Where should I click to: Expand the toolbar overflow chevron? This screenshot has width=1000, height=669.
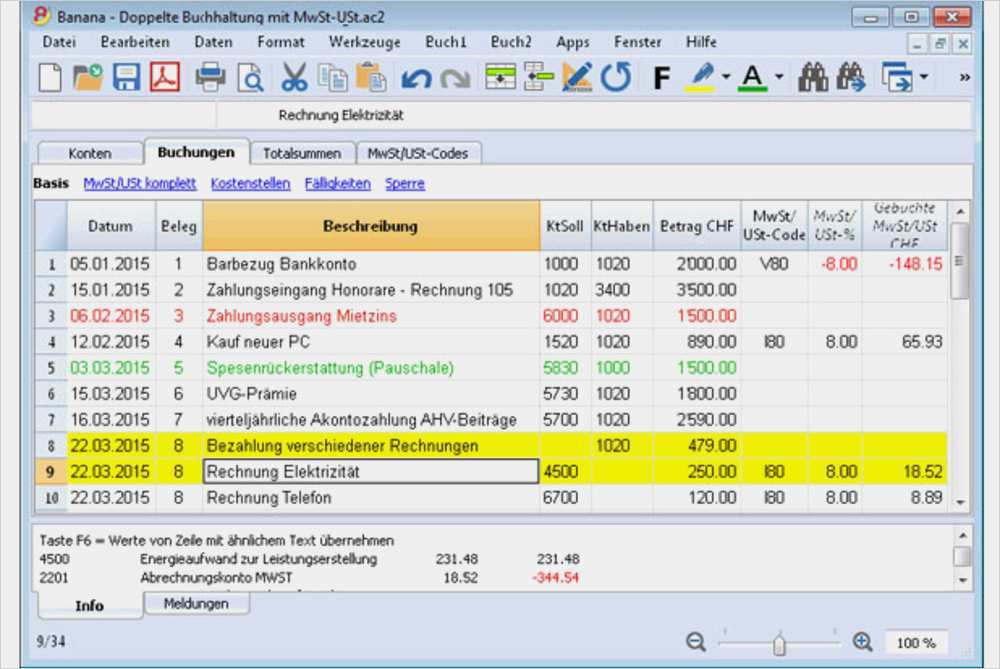964,77
